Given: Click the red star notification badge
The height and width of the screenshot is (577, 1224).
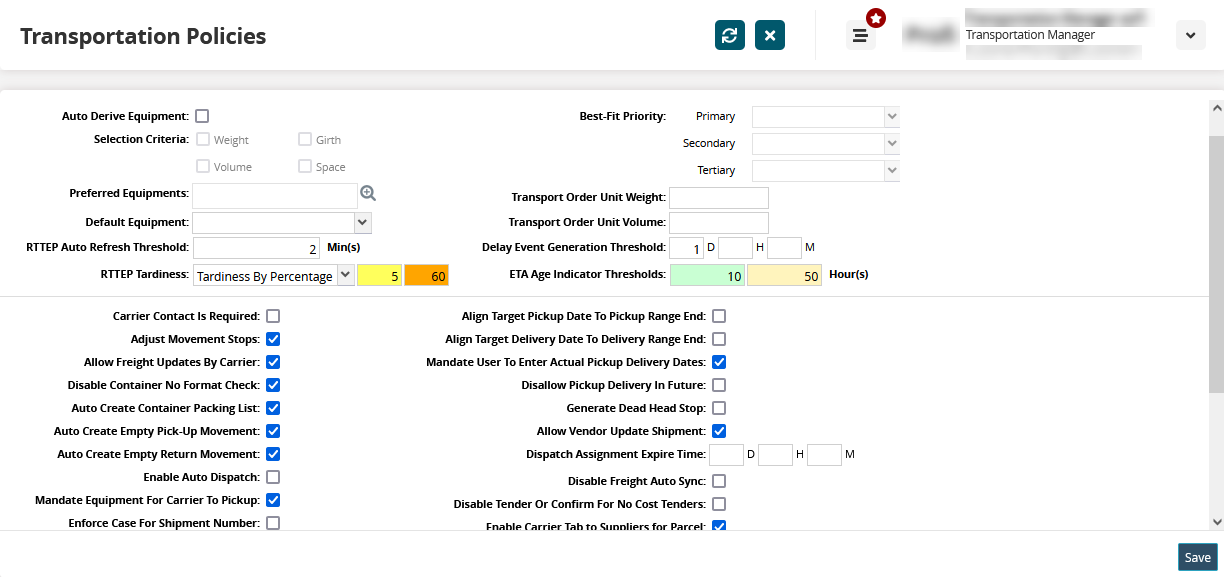Looking at the screenshot, I should (x=876, y=17).
